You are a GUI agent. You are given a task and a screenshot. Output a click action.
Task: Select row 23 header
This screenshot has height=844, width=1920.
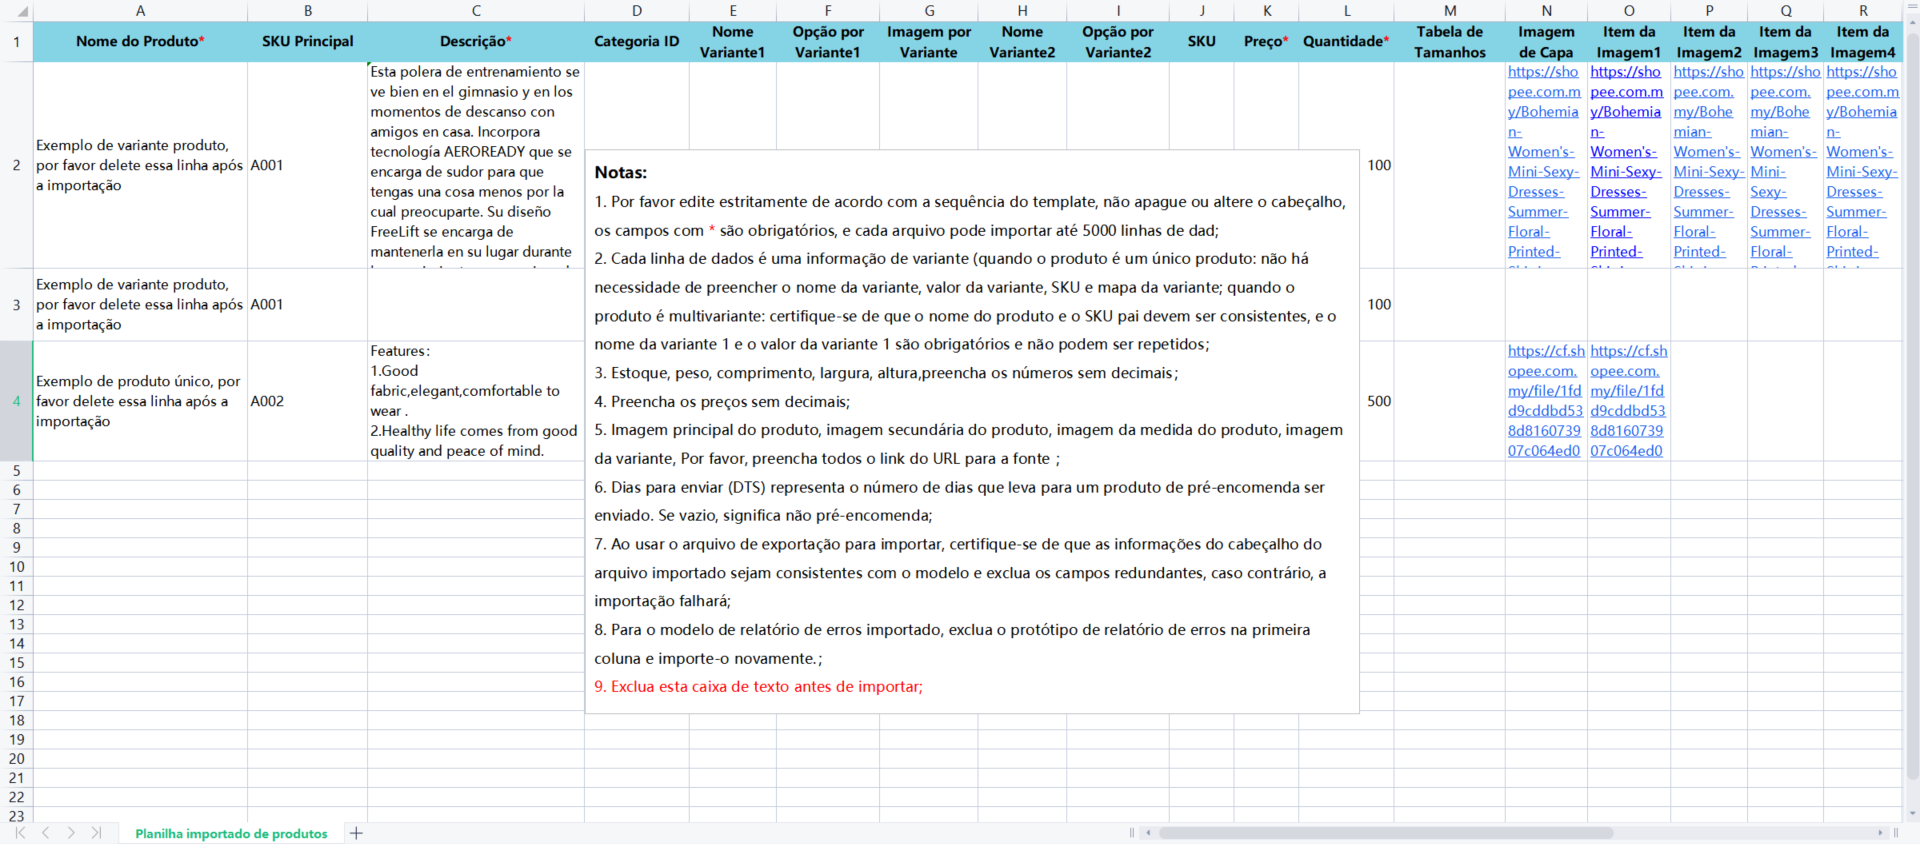16,816
